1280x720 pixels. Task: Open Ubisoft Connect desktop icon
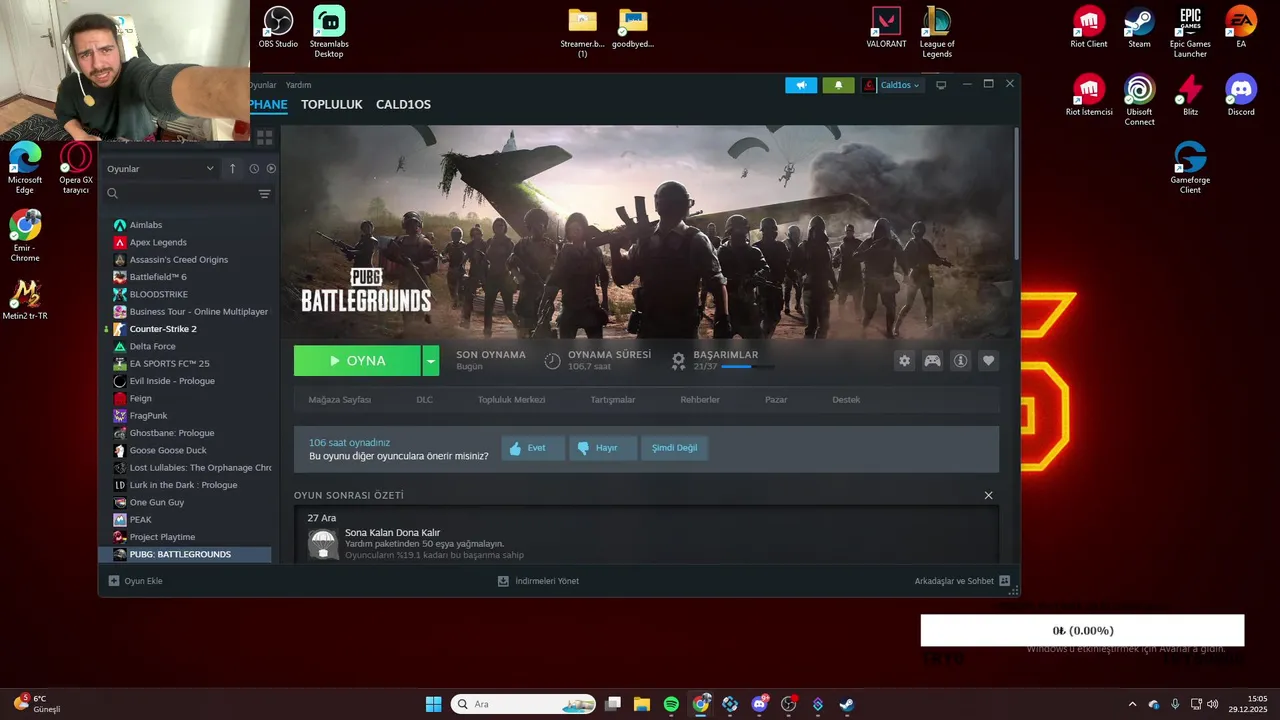pos(1139,100)
